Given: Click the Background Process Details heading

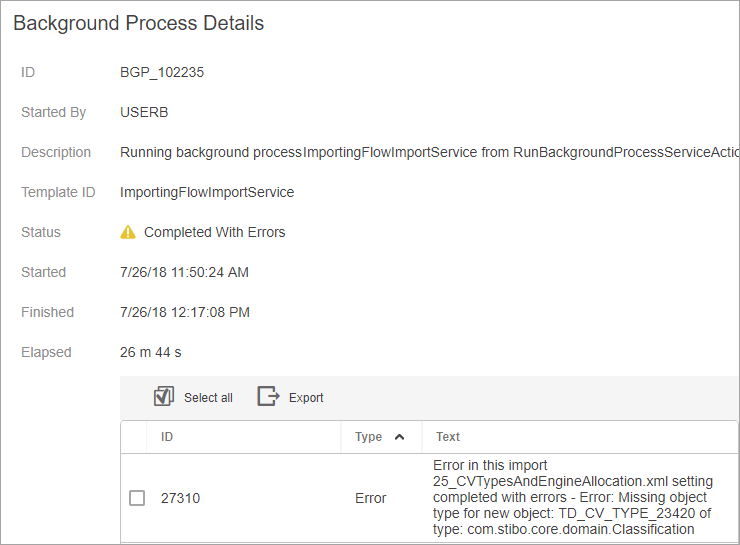Looking at the screenshot, I should (x=139, y=23).
